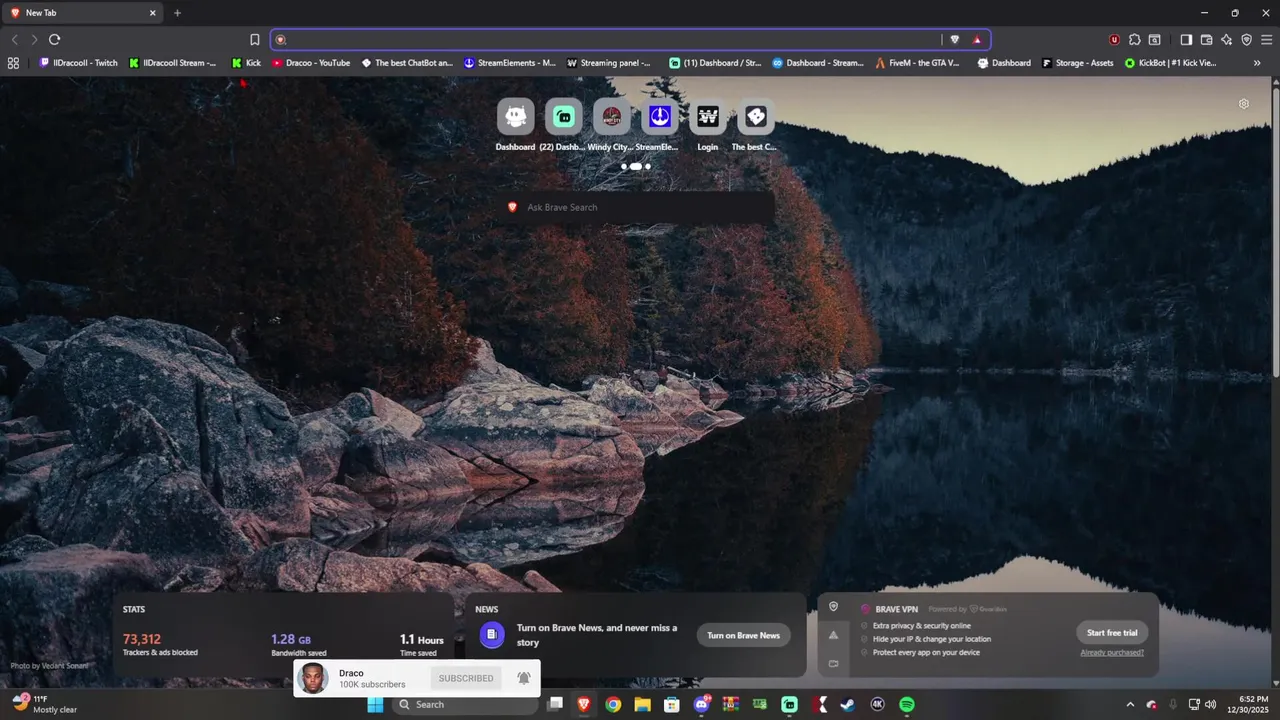Image resolution: width=1280 pixels, height=720 pixels.
Task: Click the Start free trial VPN button
Action: 1112,632
